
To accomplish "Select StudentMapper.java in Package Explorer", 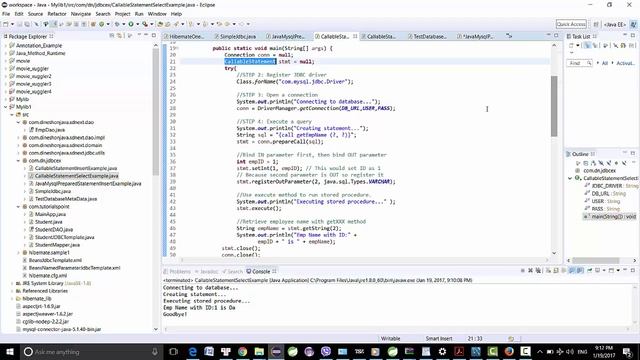I will click(x=57, y=245).
